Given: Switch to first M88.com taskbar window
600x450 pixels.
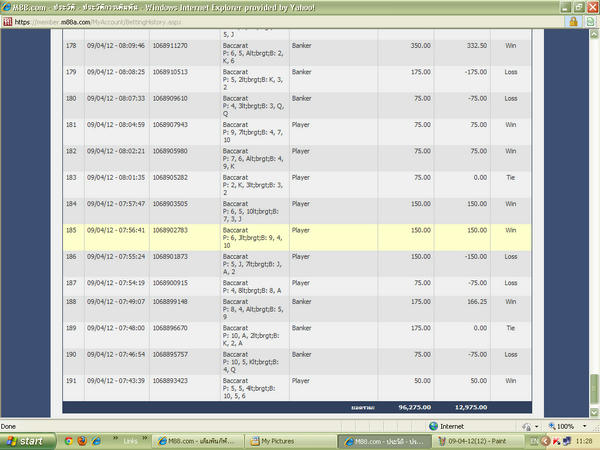Looking at the screenshot, I should click(x=197, y=441).
